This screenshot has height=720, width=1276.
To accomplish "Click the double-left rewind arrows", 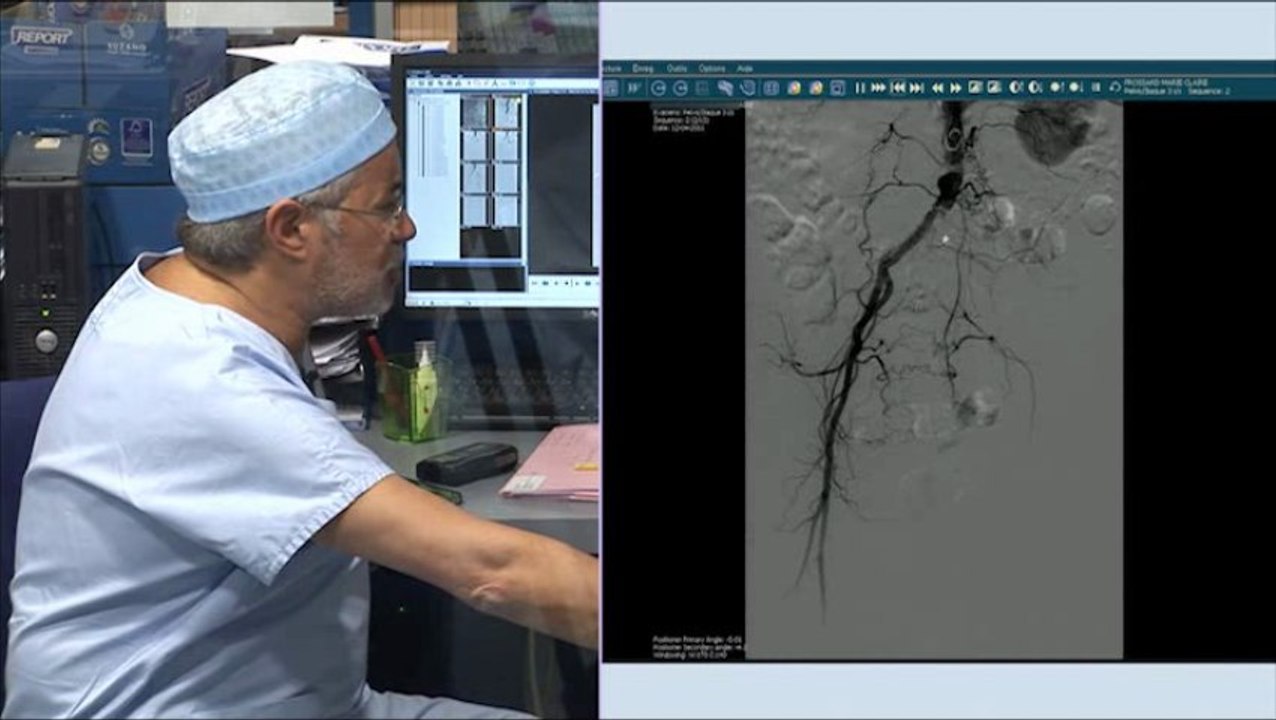I will tap(937, 88).
